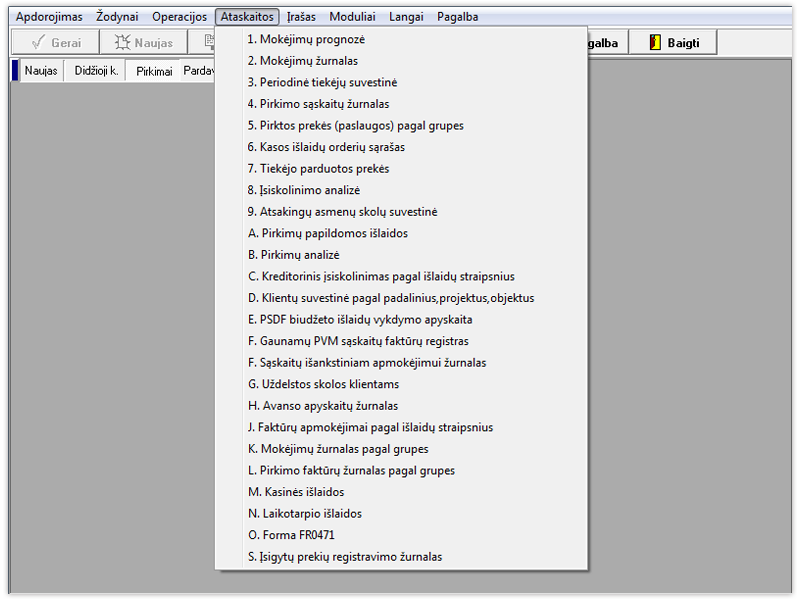Open N. Laikotarpio išlaidos report
This screenshot has width=800, height=600.
(x=401, y=513)
